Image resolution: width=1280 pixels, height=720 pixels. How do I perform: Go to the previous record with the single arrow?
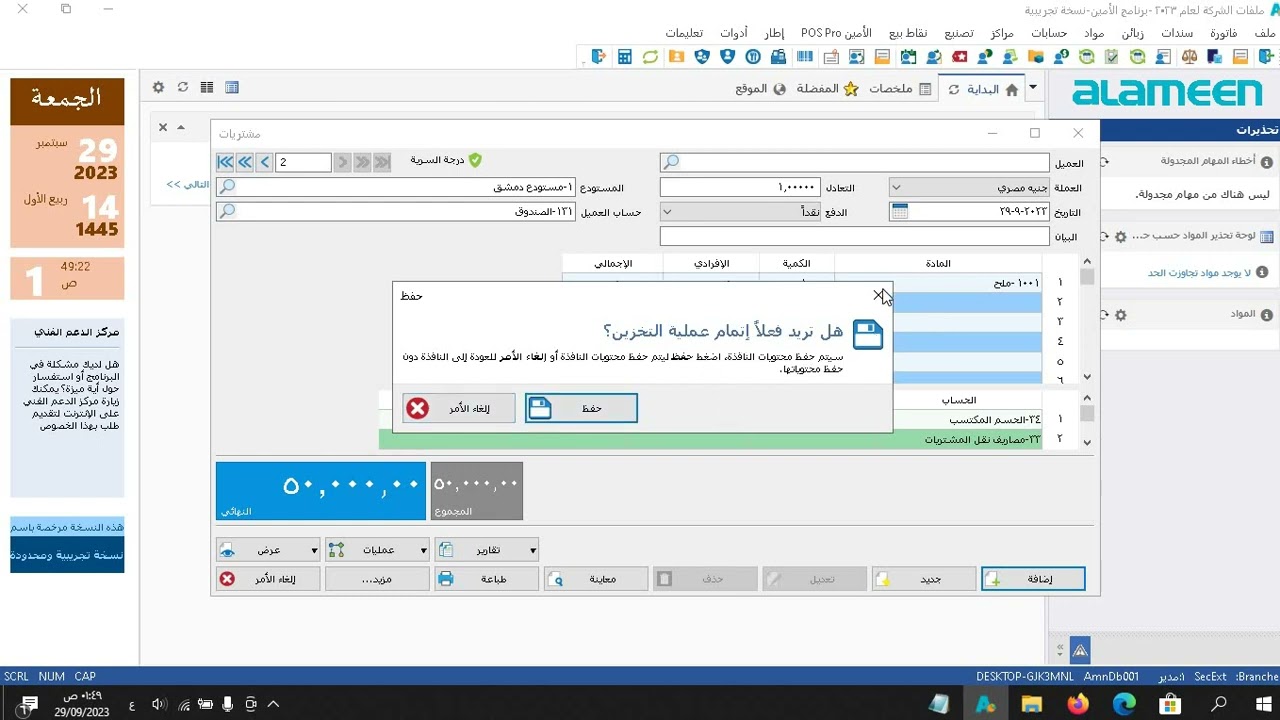(265, 162)
